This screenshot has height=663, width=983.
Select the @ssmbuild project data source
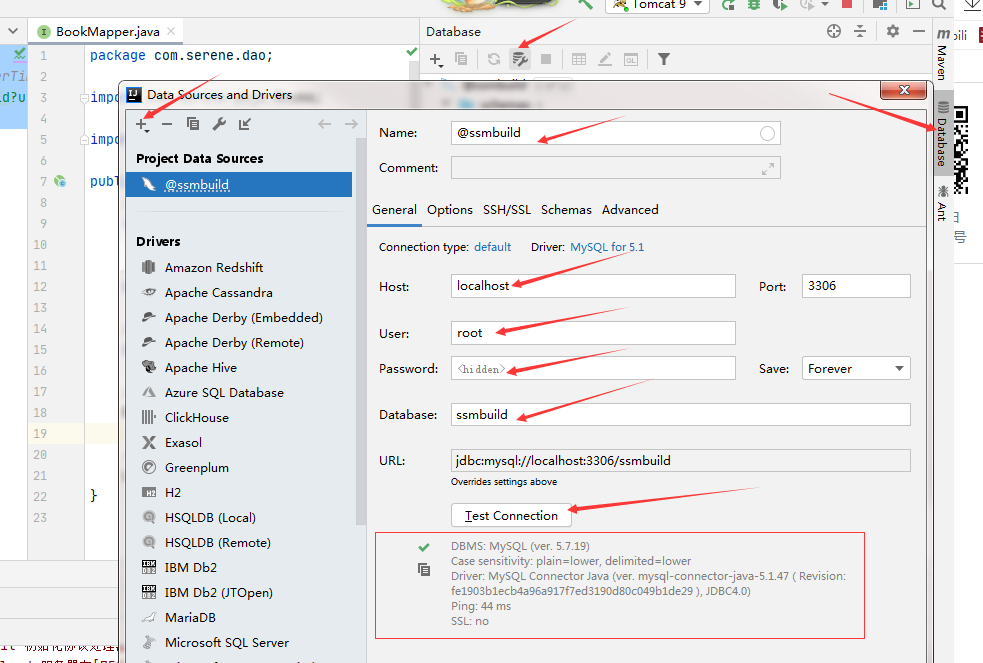pyautogui.click(x=239, y=185)
